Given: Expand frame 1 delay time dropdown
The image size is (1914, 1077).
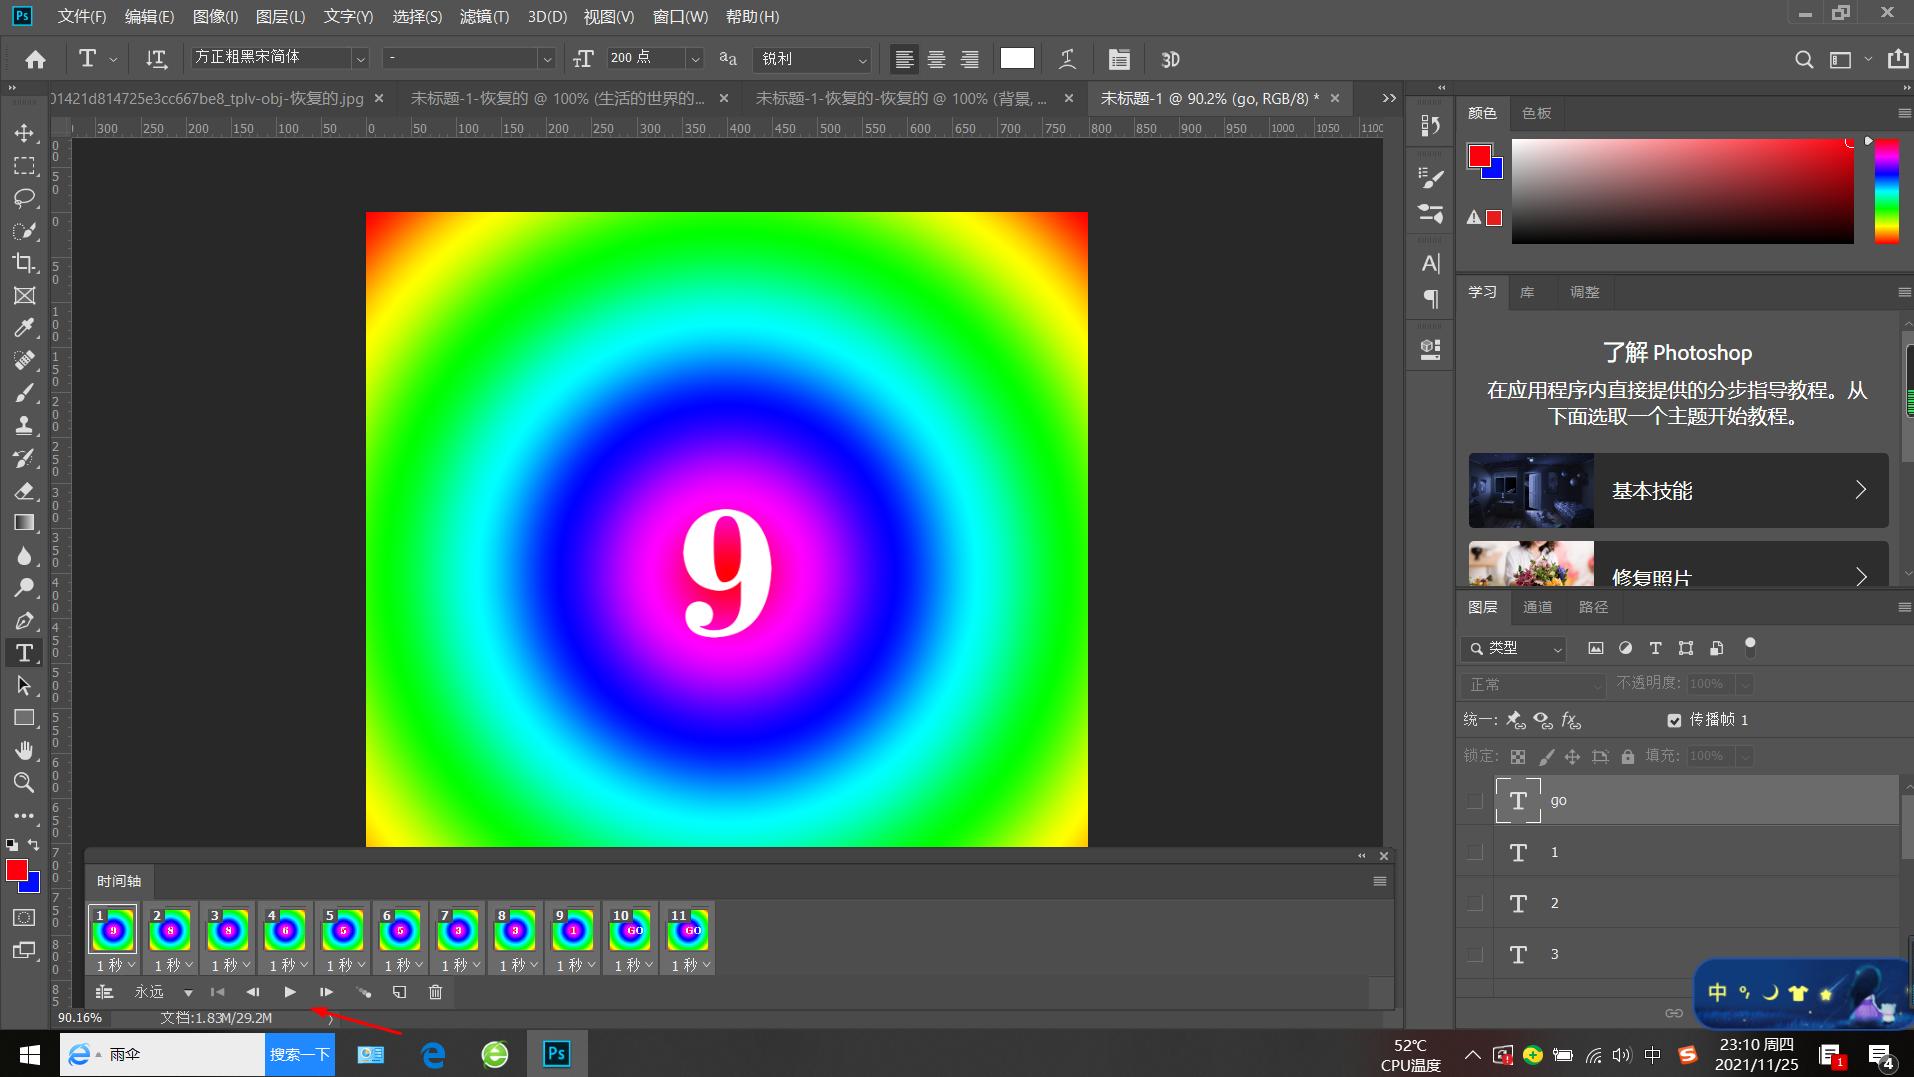Looking at the screenshot, I should pyautogui.click(x=131, y=965).
